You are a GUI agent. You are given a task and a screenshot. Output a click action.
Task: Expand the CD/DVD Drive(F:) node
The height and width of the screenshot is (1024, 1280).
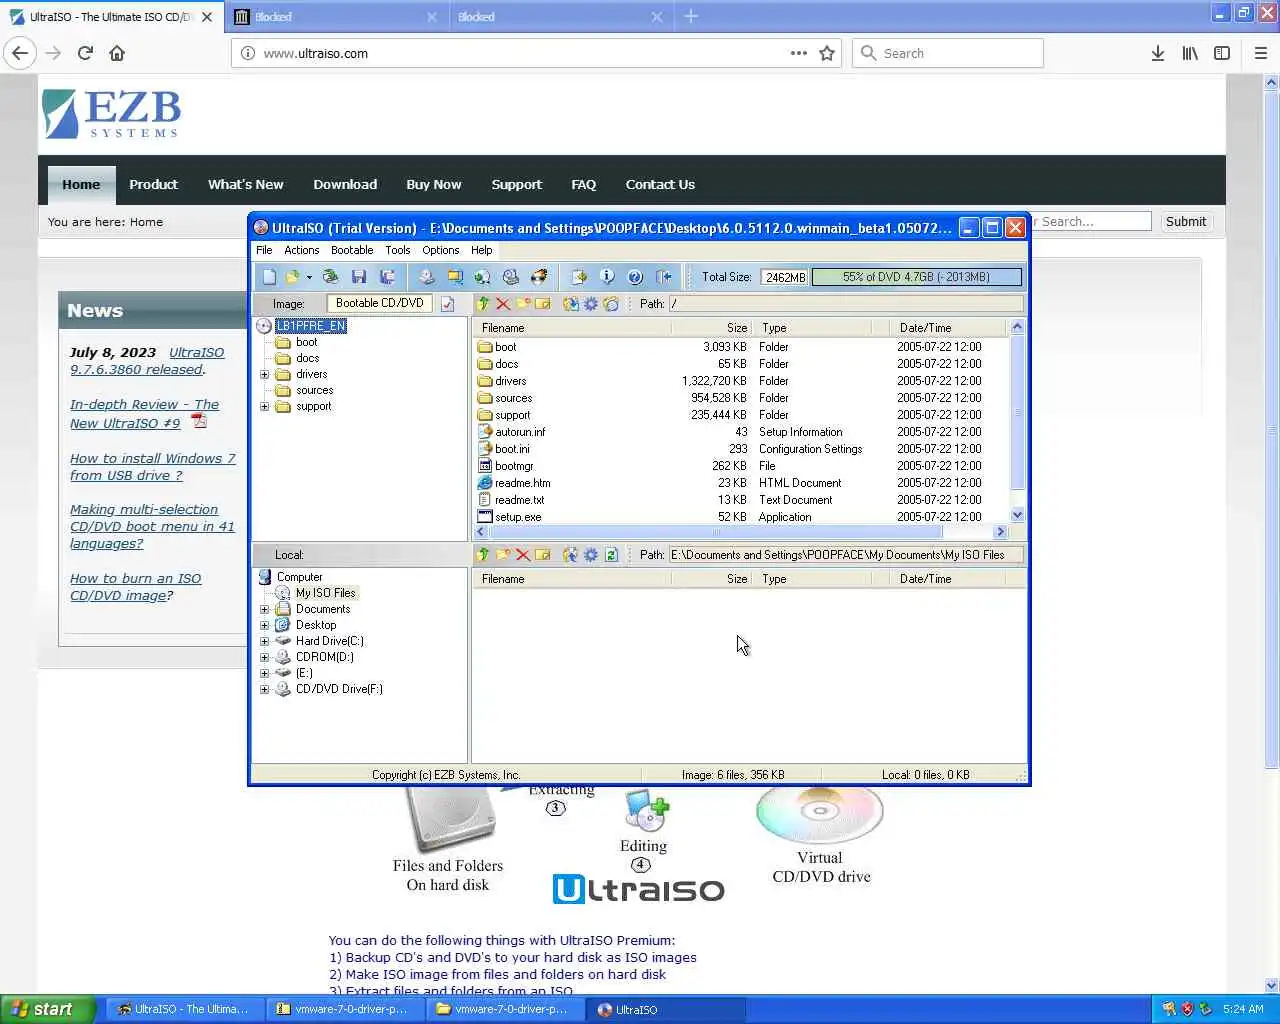[x=265, y=689]
